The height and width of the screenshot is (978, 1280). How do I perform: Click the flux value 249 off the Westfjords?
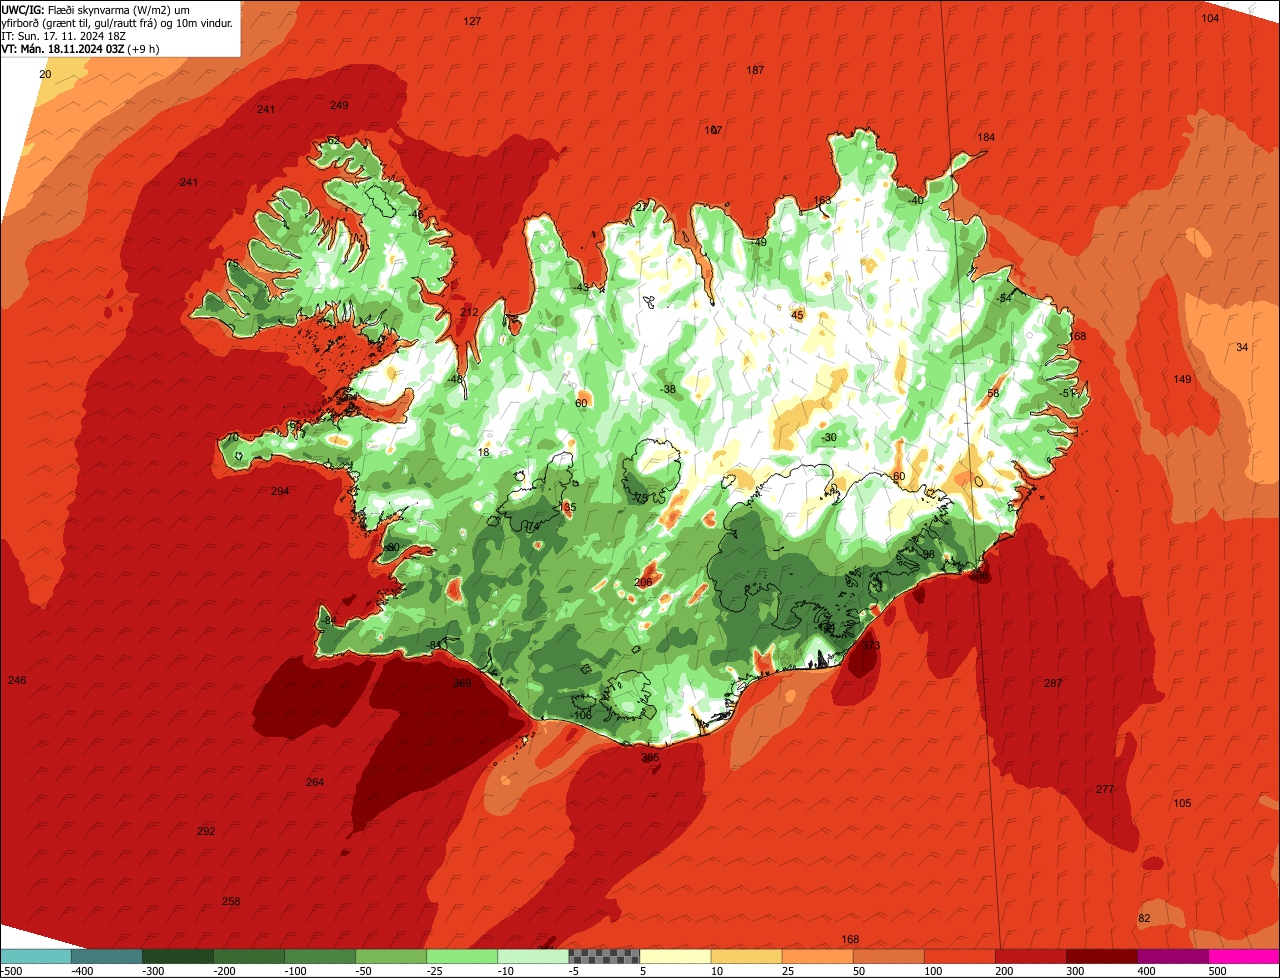339,105
